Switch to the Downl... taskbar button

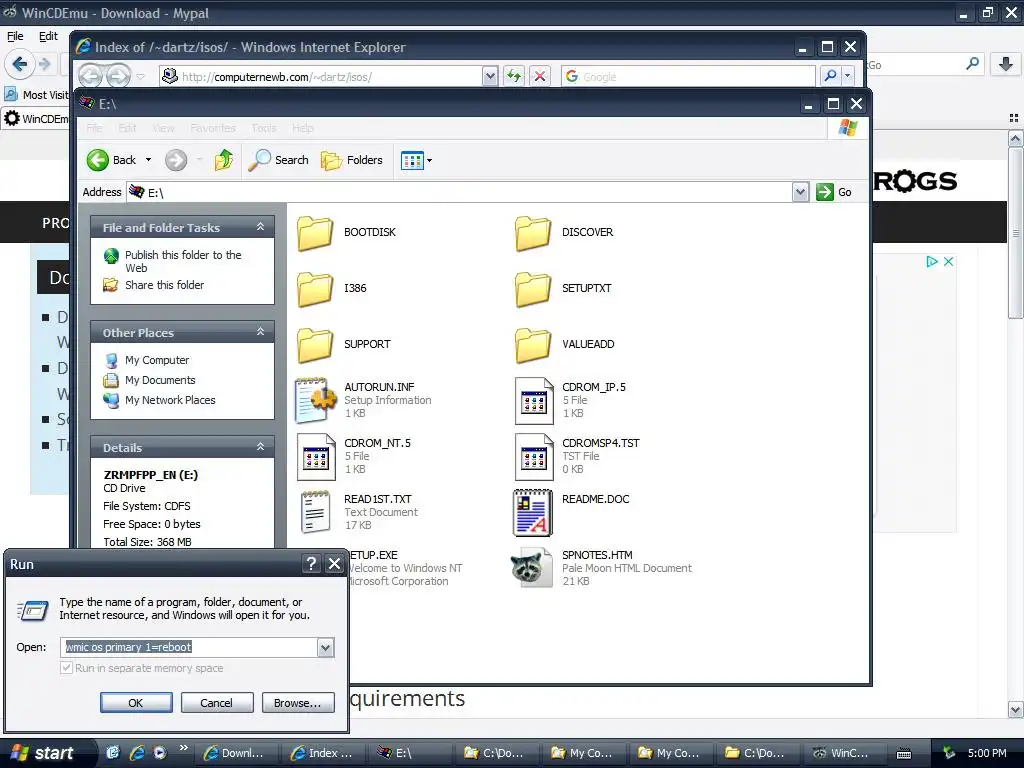(236, 753)
